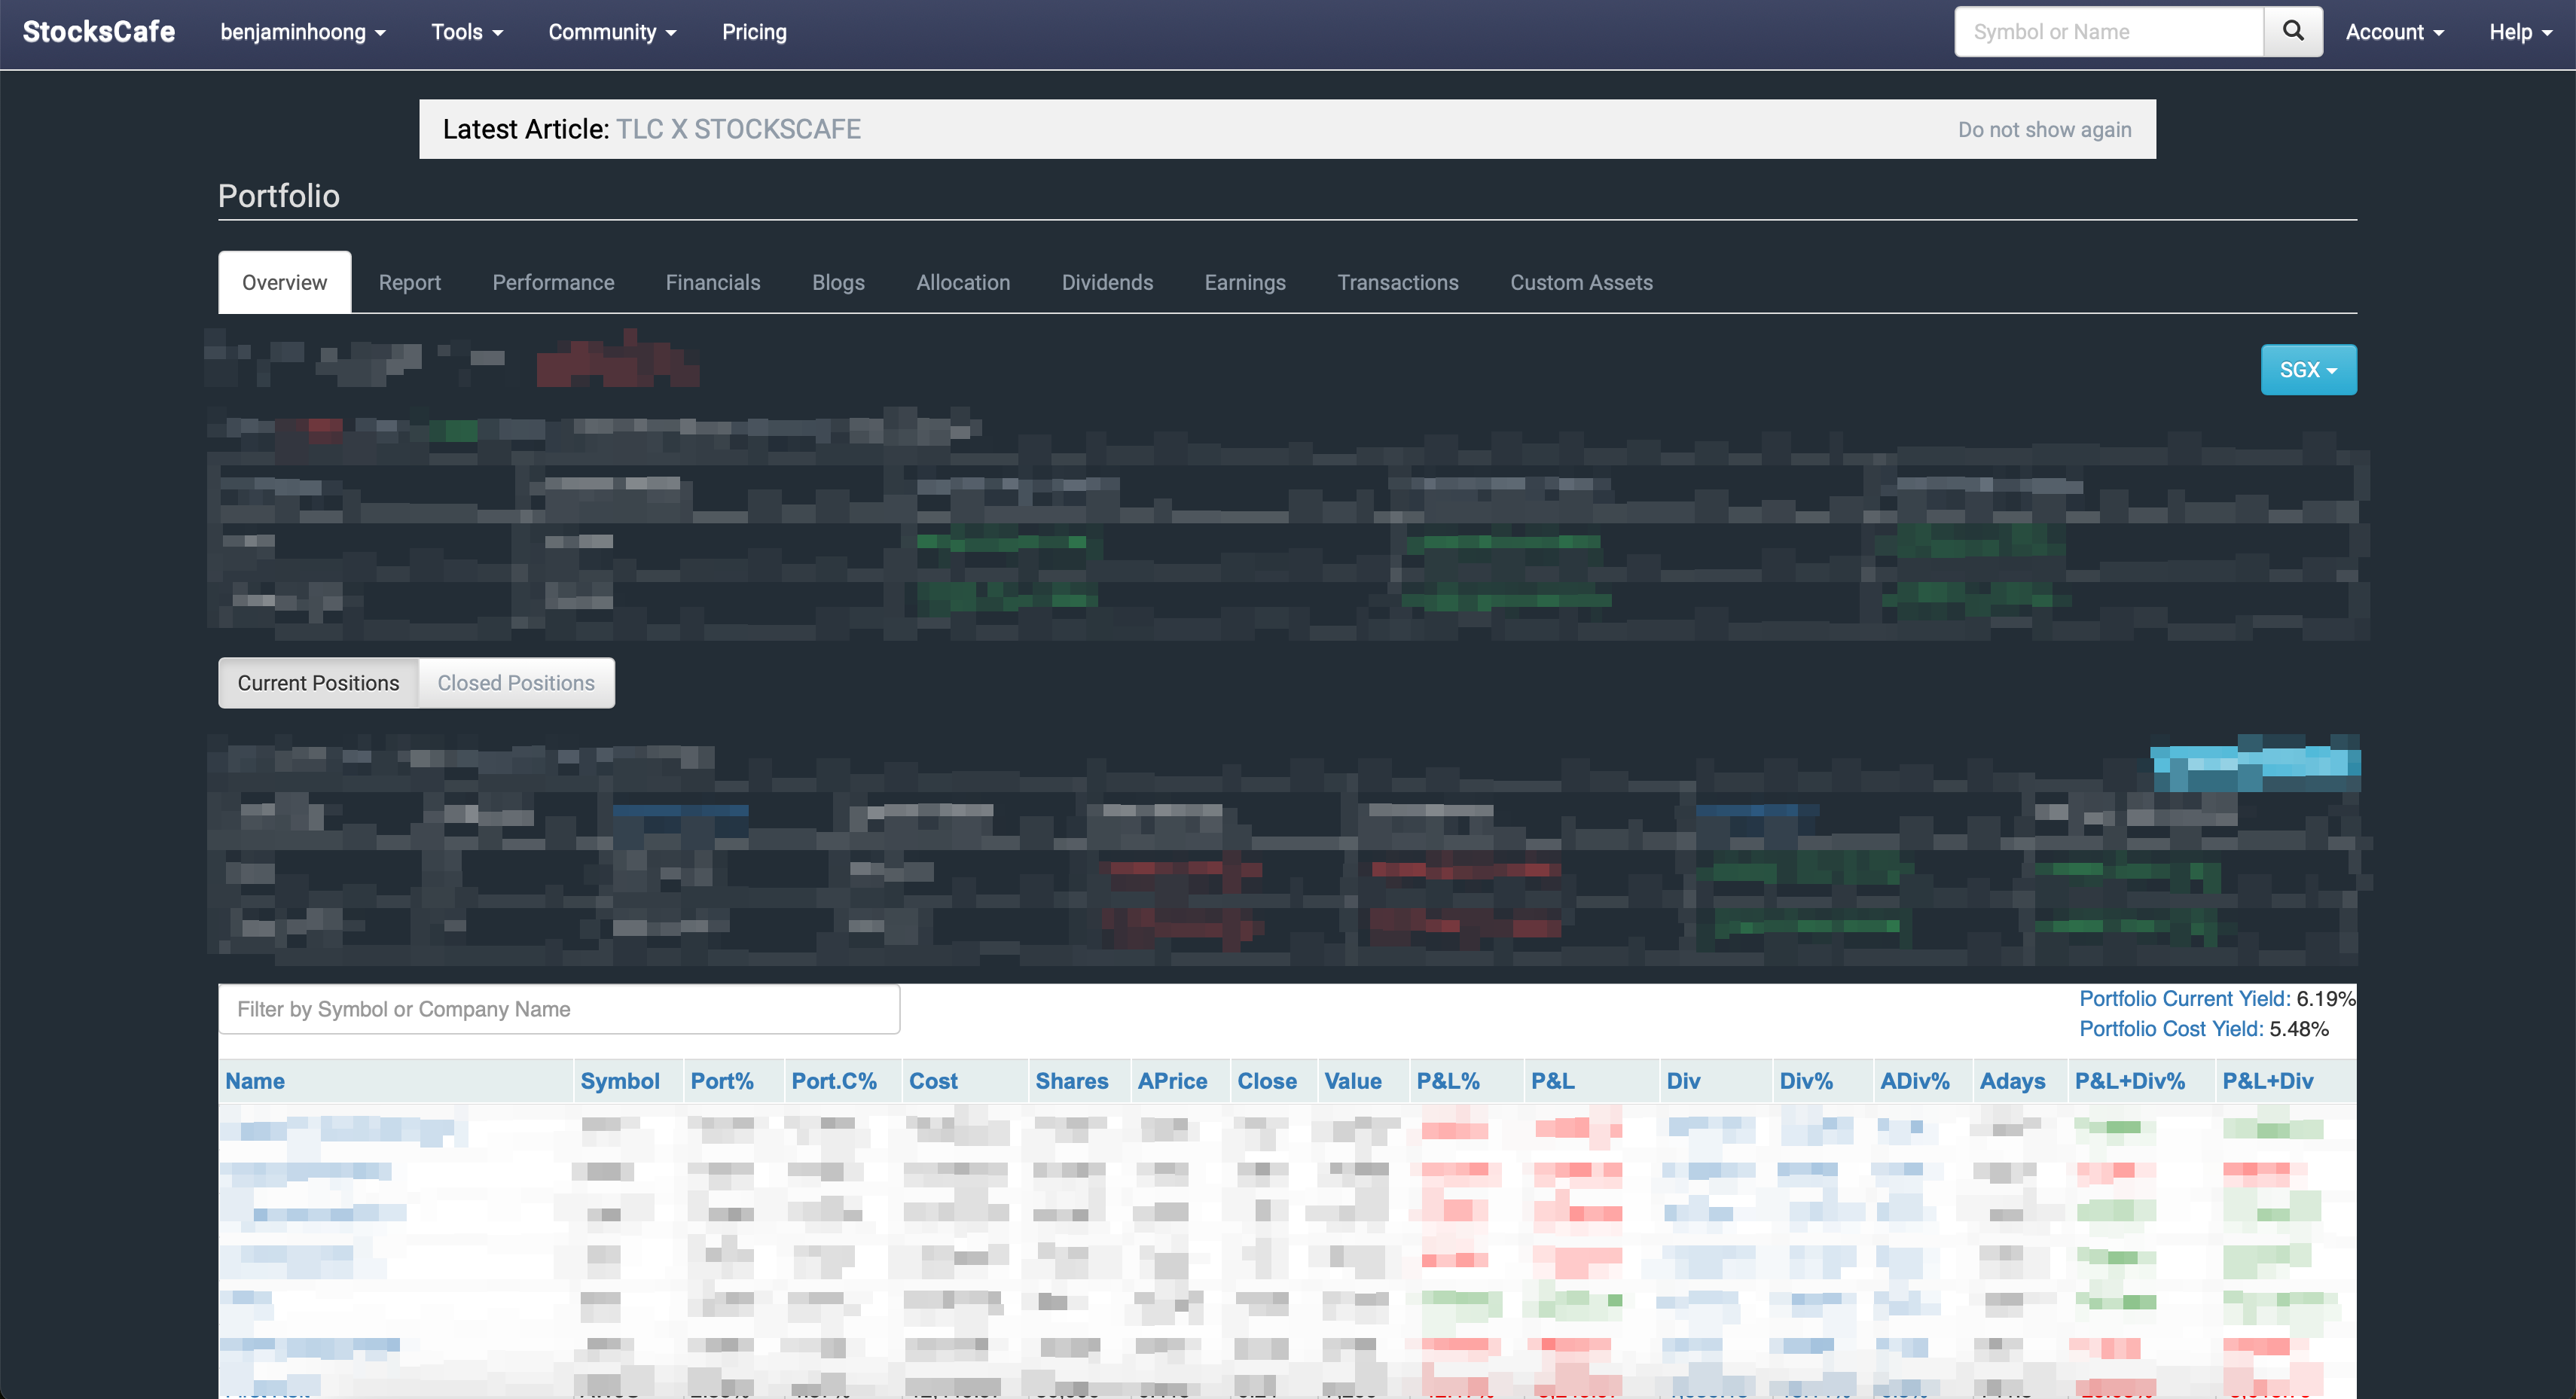The width and height of the screenshot is (2576, 1399).
Task: Switch to the Performance tab
Action: [553, 283]
